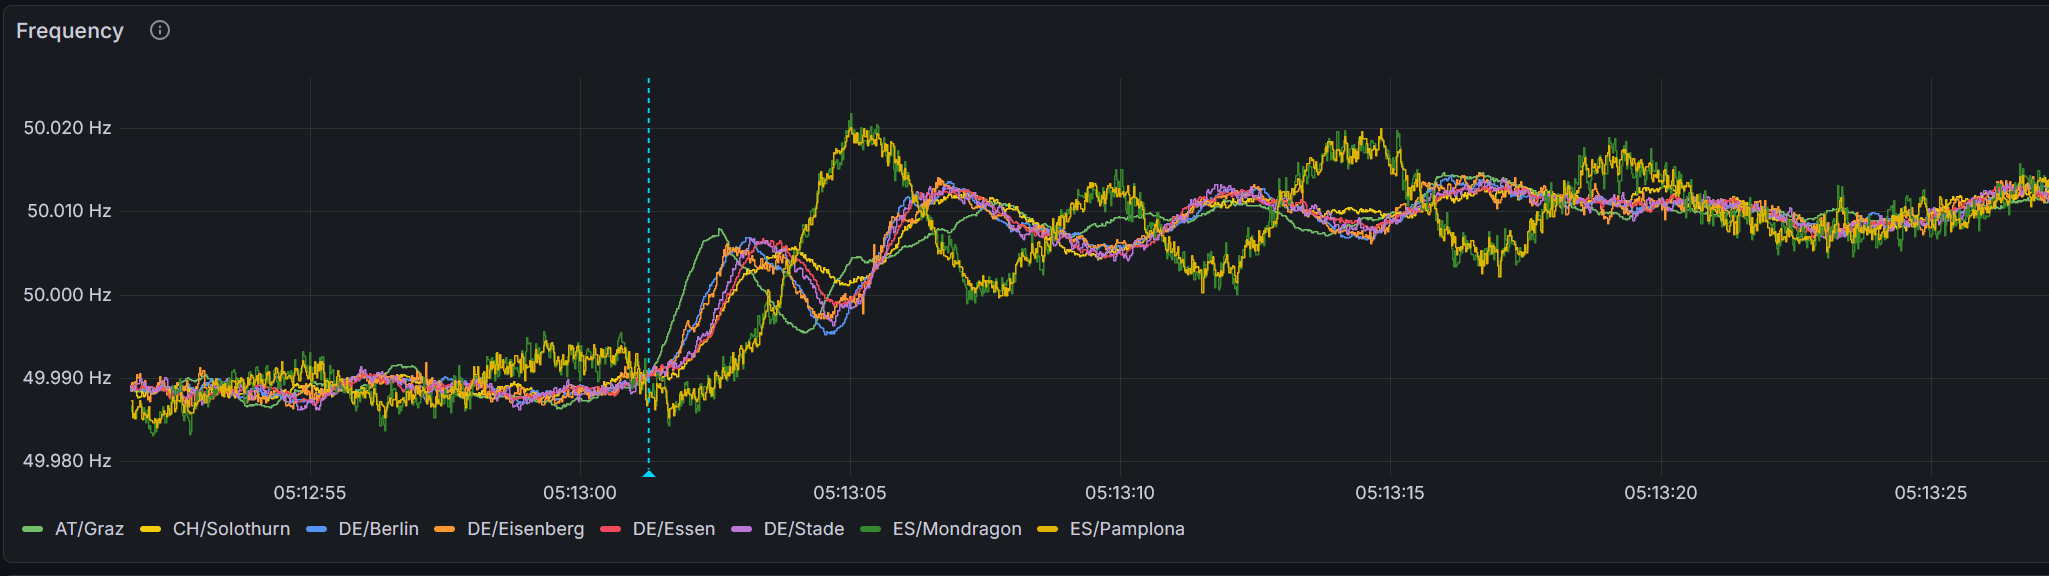This screenshot has height=576, width=2049.
Task: Open red color swatch for DE/Essen
Action: click(611, 529)
